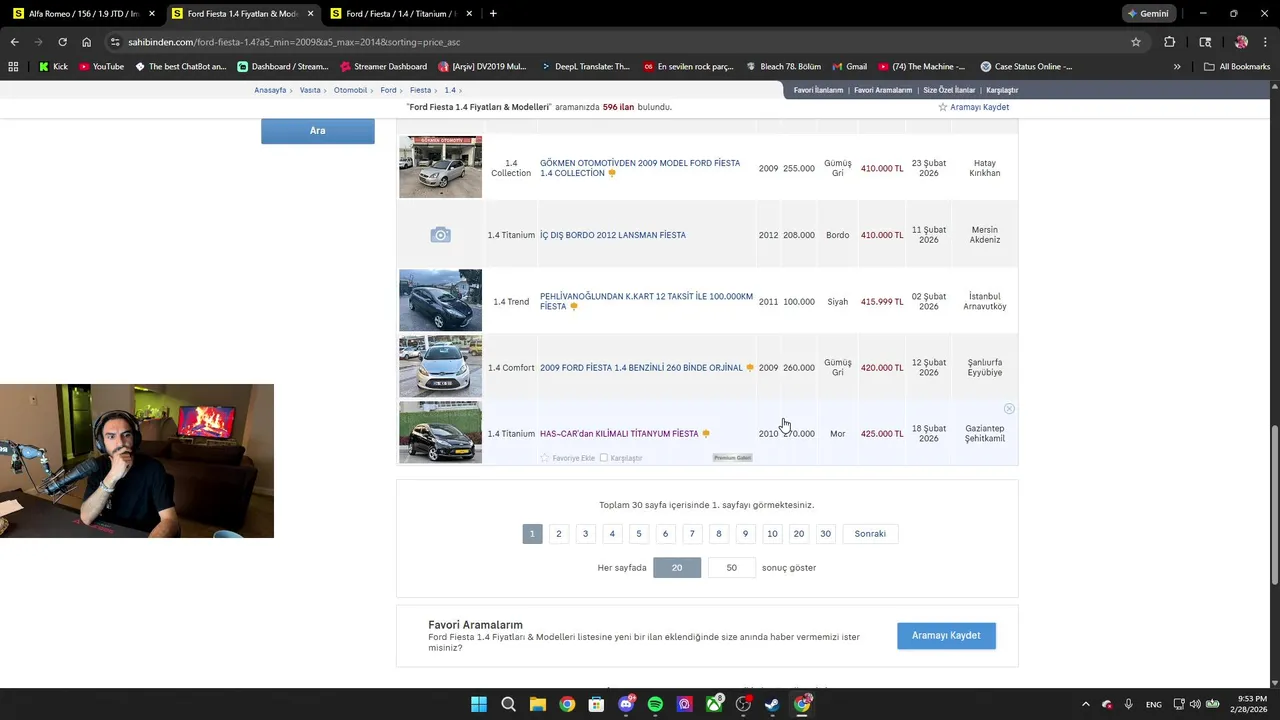Open the Chrome three-dot menu
Screen dimensions: 1280x720
[x=1266, y=42]
